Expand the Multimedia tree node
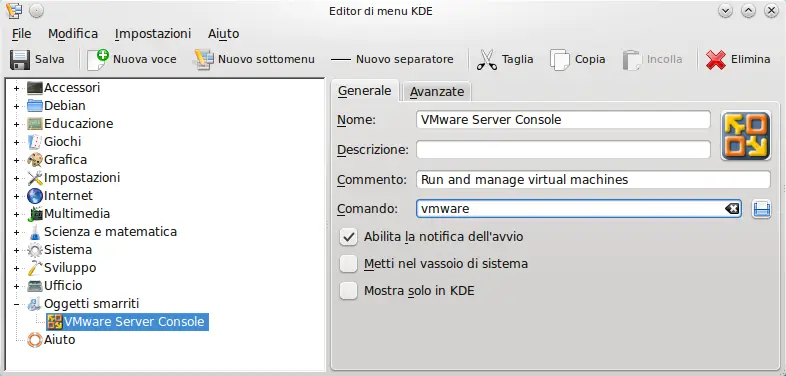The height and width of the screenshot is (376, 786). coord(17,214)
